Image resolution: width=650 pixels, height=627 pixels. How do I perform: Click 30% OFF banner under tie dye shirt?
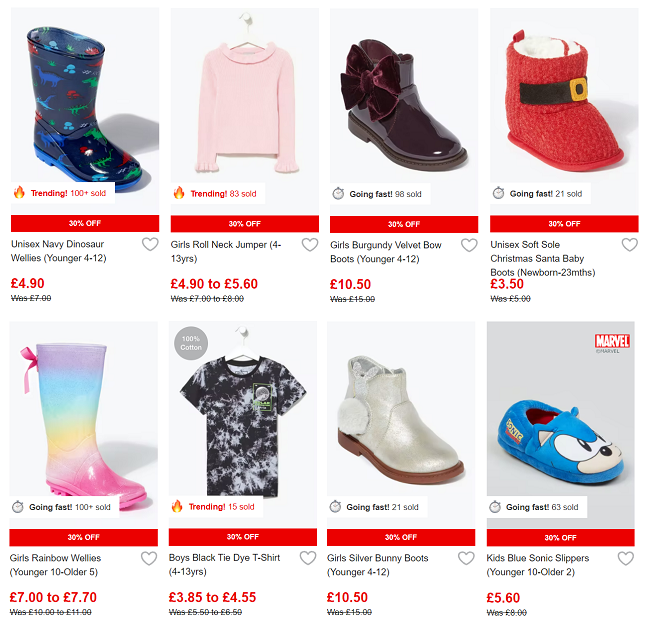(x=243, y=537)
